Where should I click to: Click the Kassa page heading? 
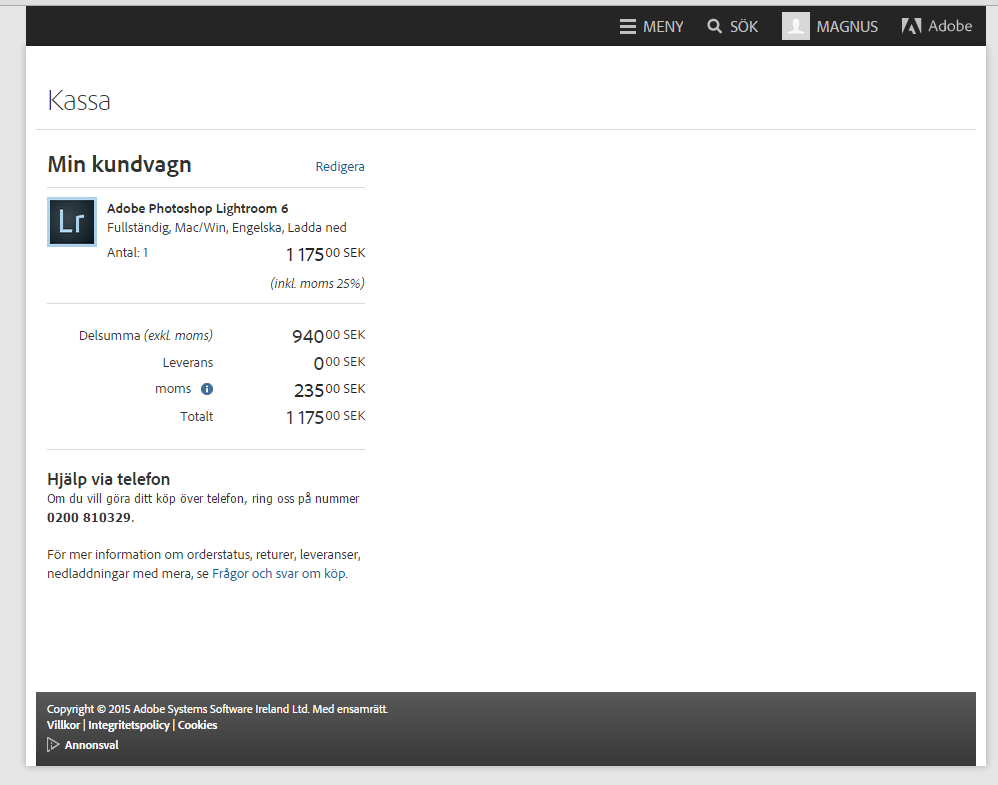pos(79,101)
